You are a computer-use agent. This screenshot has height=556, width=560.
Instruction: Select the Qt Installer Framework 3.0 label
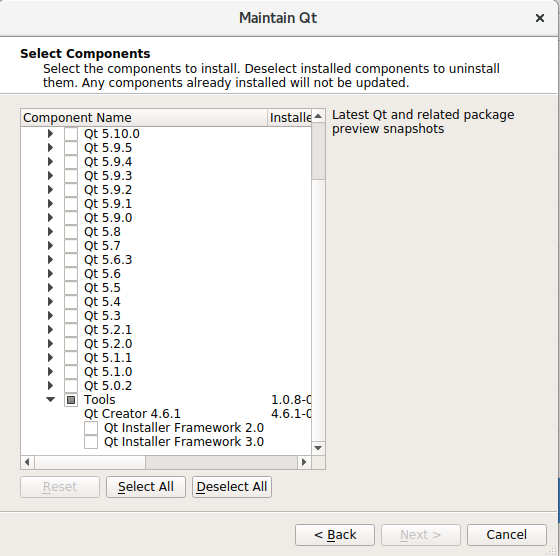tap(184, 442)
